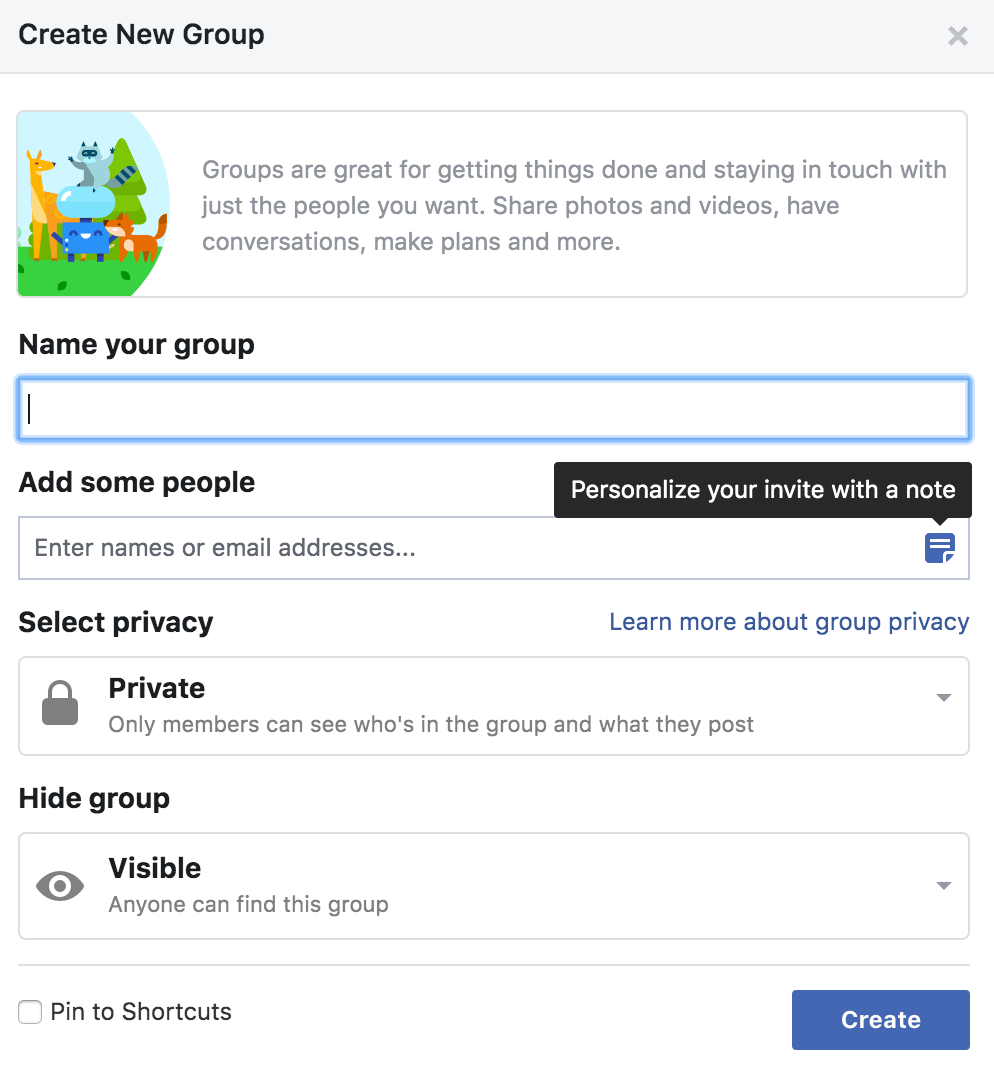Screen dimensions: 994x1068
Task: Click the note icon to personalize your invite
Action: pyautogui.click(x=940, y=548)
